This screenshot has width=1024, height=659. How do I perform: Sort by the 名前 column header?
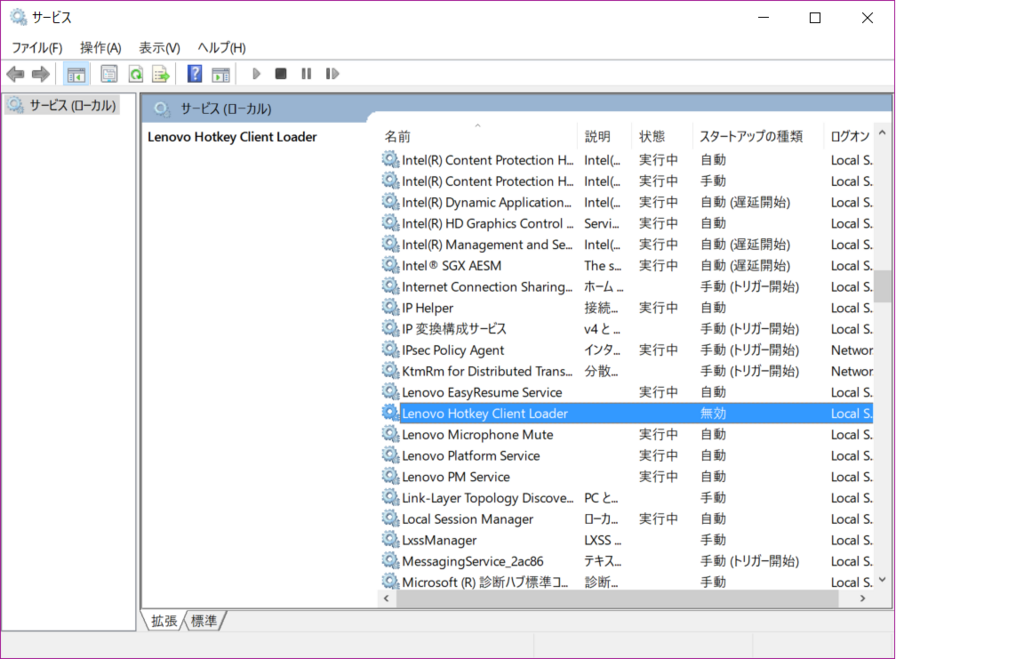(x=477, y=136)
